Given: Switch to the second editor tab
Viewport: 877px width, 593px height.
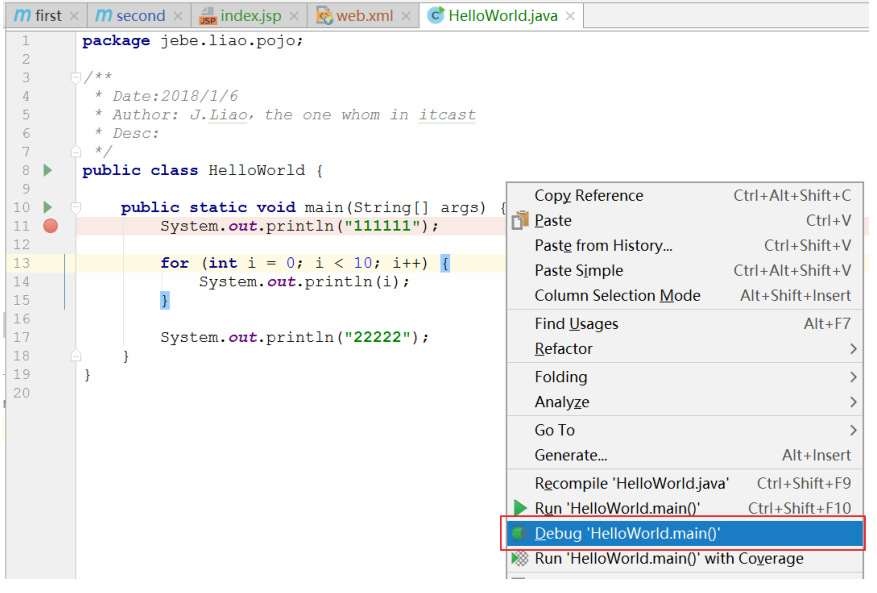Looking at the screenshot, I should coord(140,16).
